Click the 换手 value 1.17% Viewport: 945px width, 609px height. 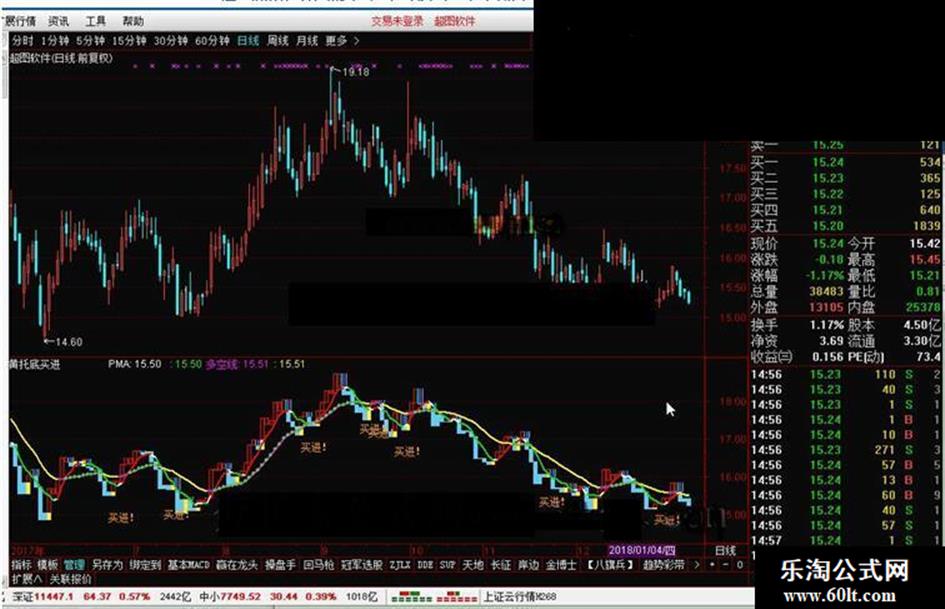827,325
